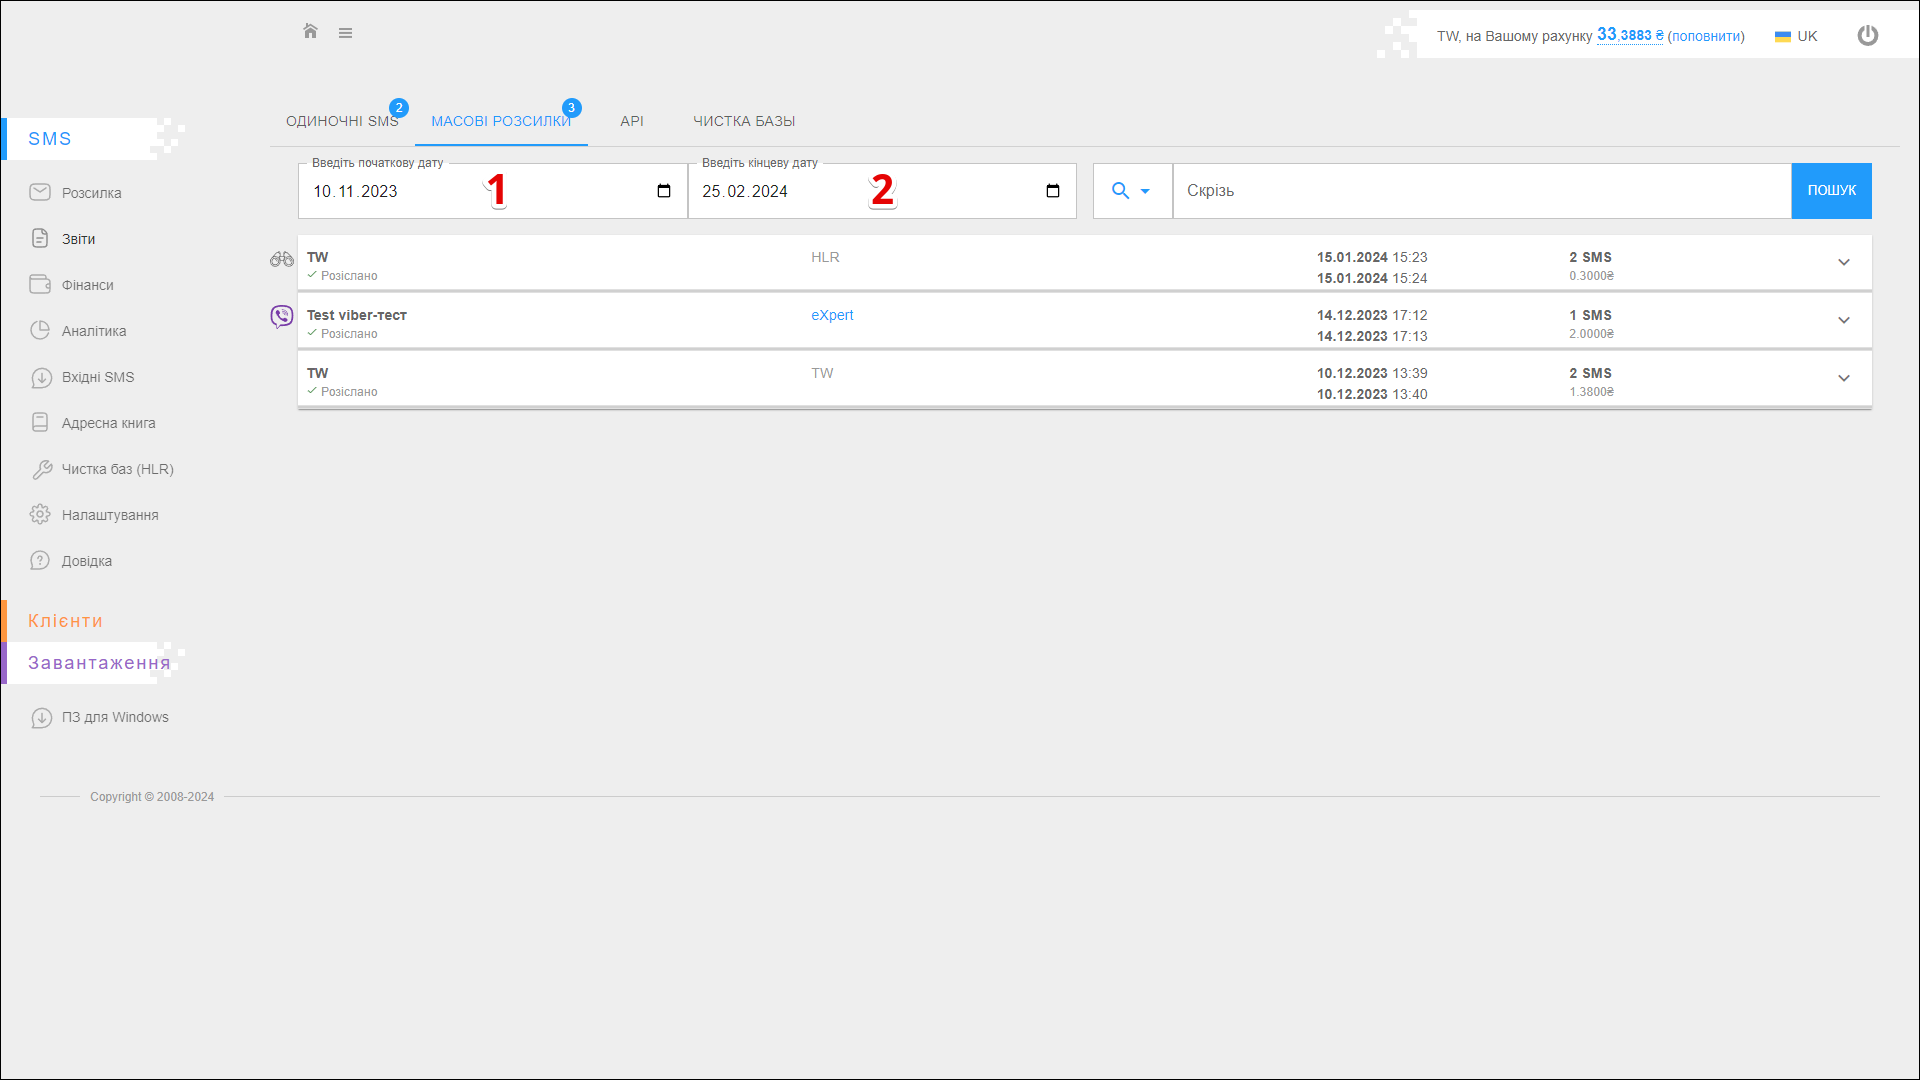Expand the 15.01.2024 HLR campaign row
Screen dimensions: 1920x1080
[1843, 262]
